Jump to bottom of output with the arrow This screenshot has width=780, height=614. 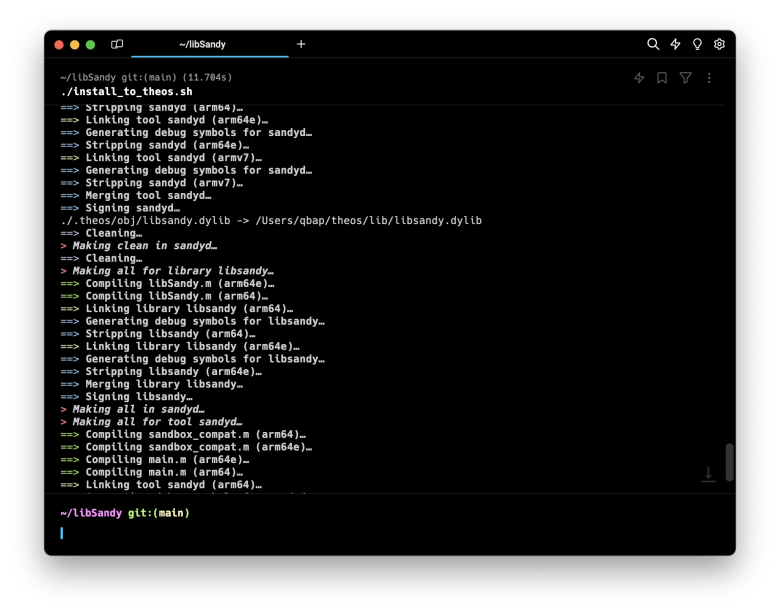click(708, 474)
